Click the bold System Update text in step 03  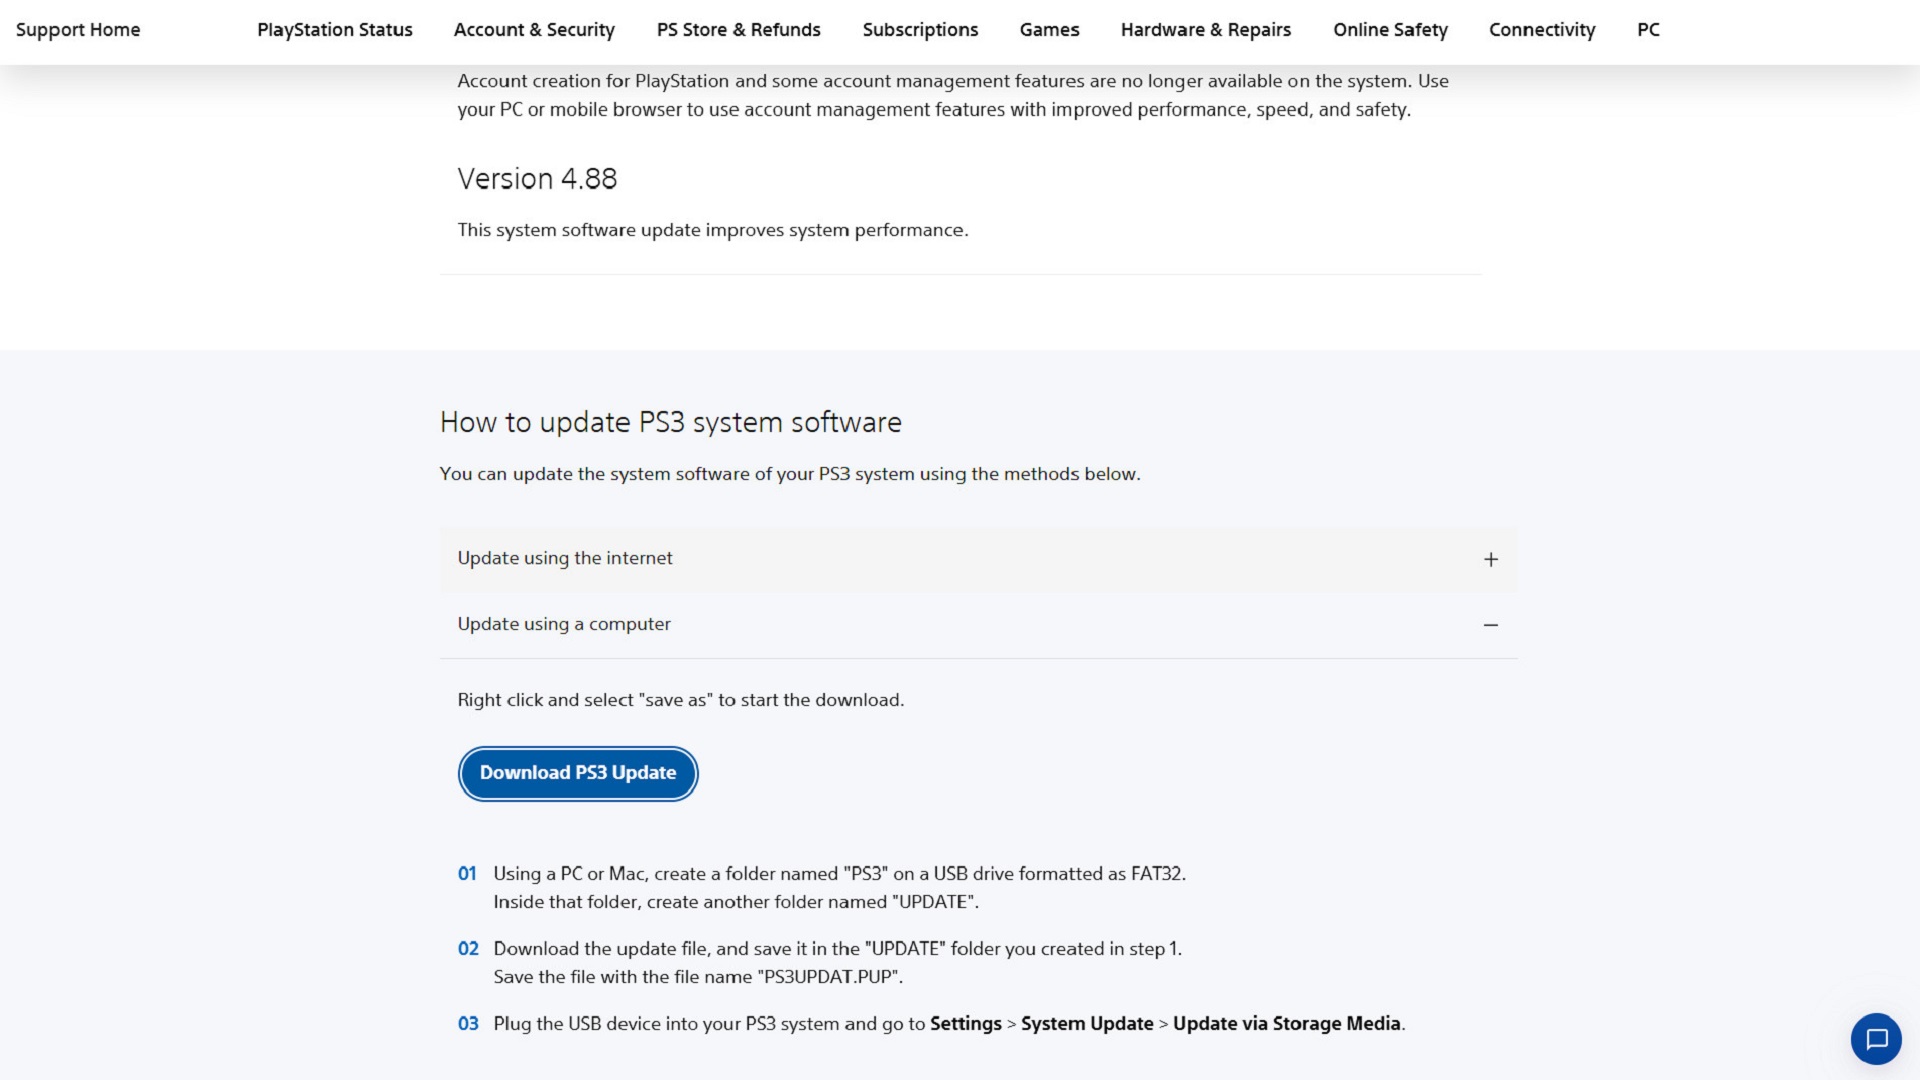pos(1087,1023)
